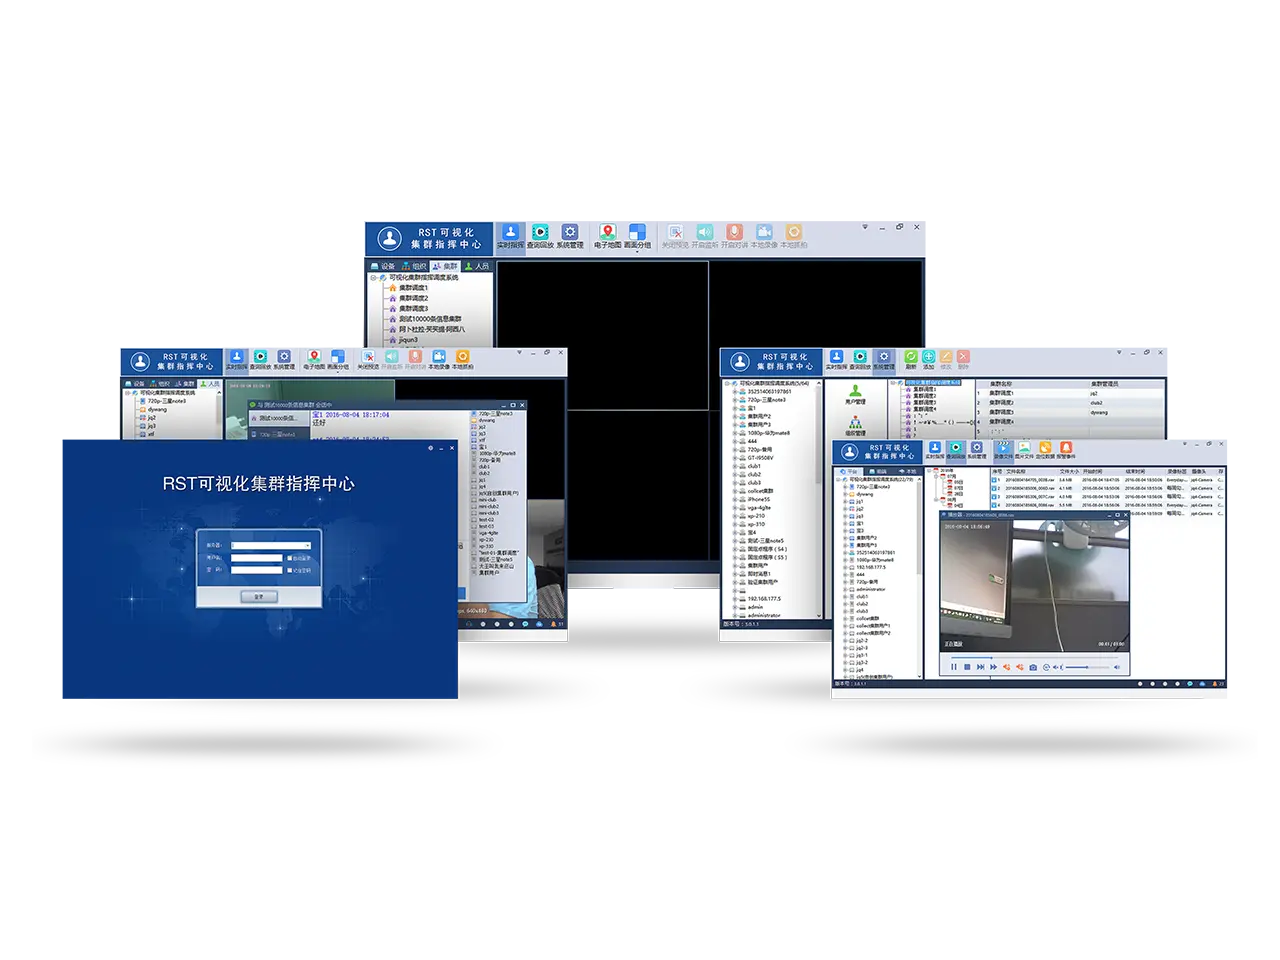The image size is (1280, 960).
Task: Open 系统管理 gear icon in top window
Action: 569,235
